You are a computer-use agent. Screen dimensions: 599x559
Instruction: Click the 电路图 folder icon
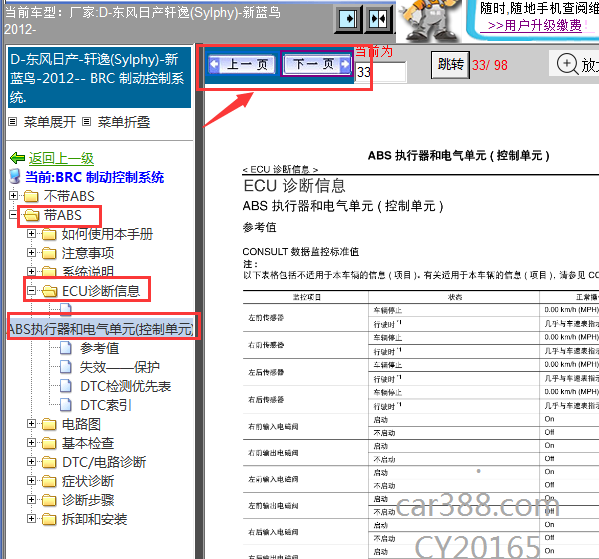[49, 424]
